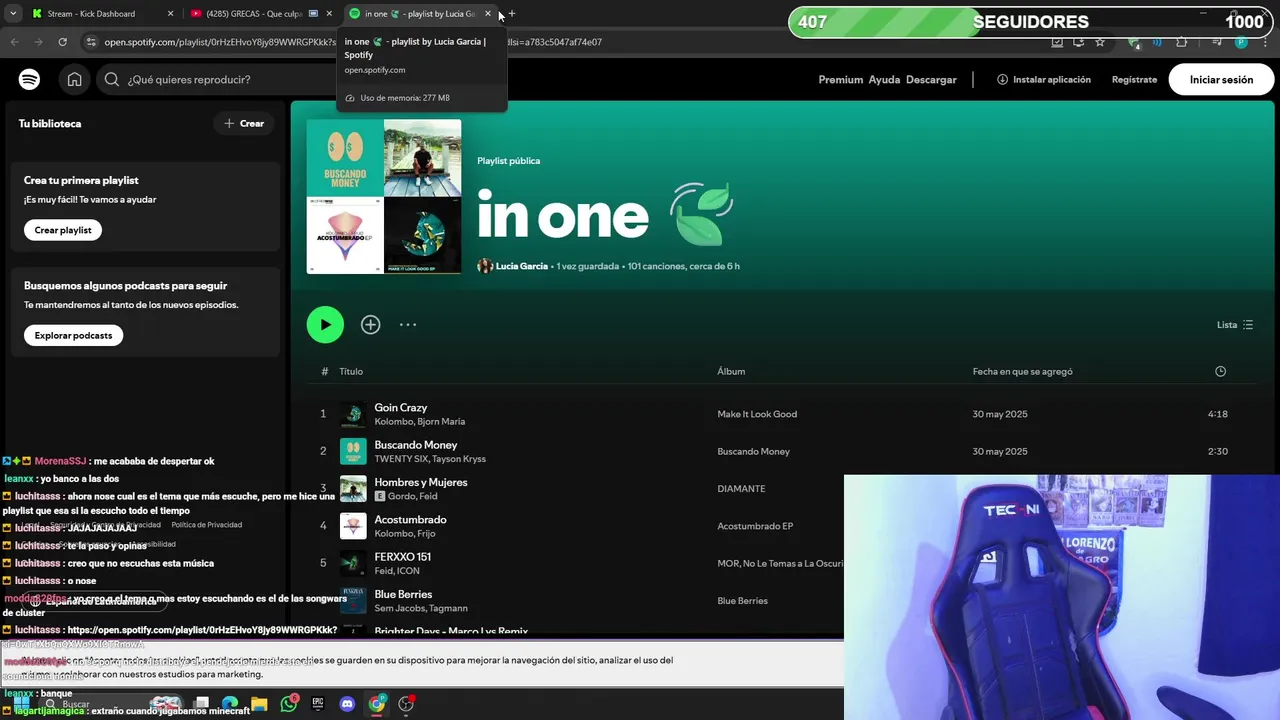The height and width of the screenshot is (720, 1280).
Task: Click the plus 'Crear' button in library
Action: coord(244,123)
